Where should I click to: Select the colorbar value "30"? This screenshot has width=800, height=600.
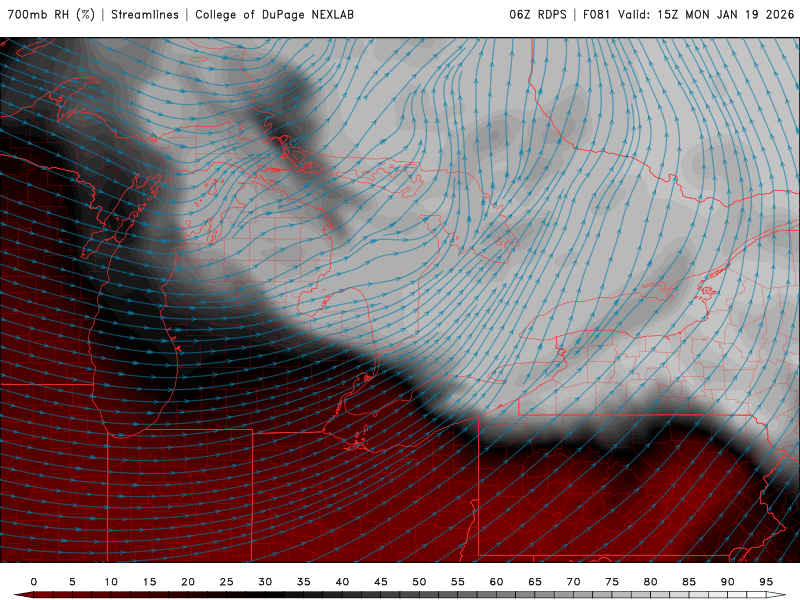pos(265,582)
